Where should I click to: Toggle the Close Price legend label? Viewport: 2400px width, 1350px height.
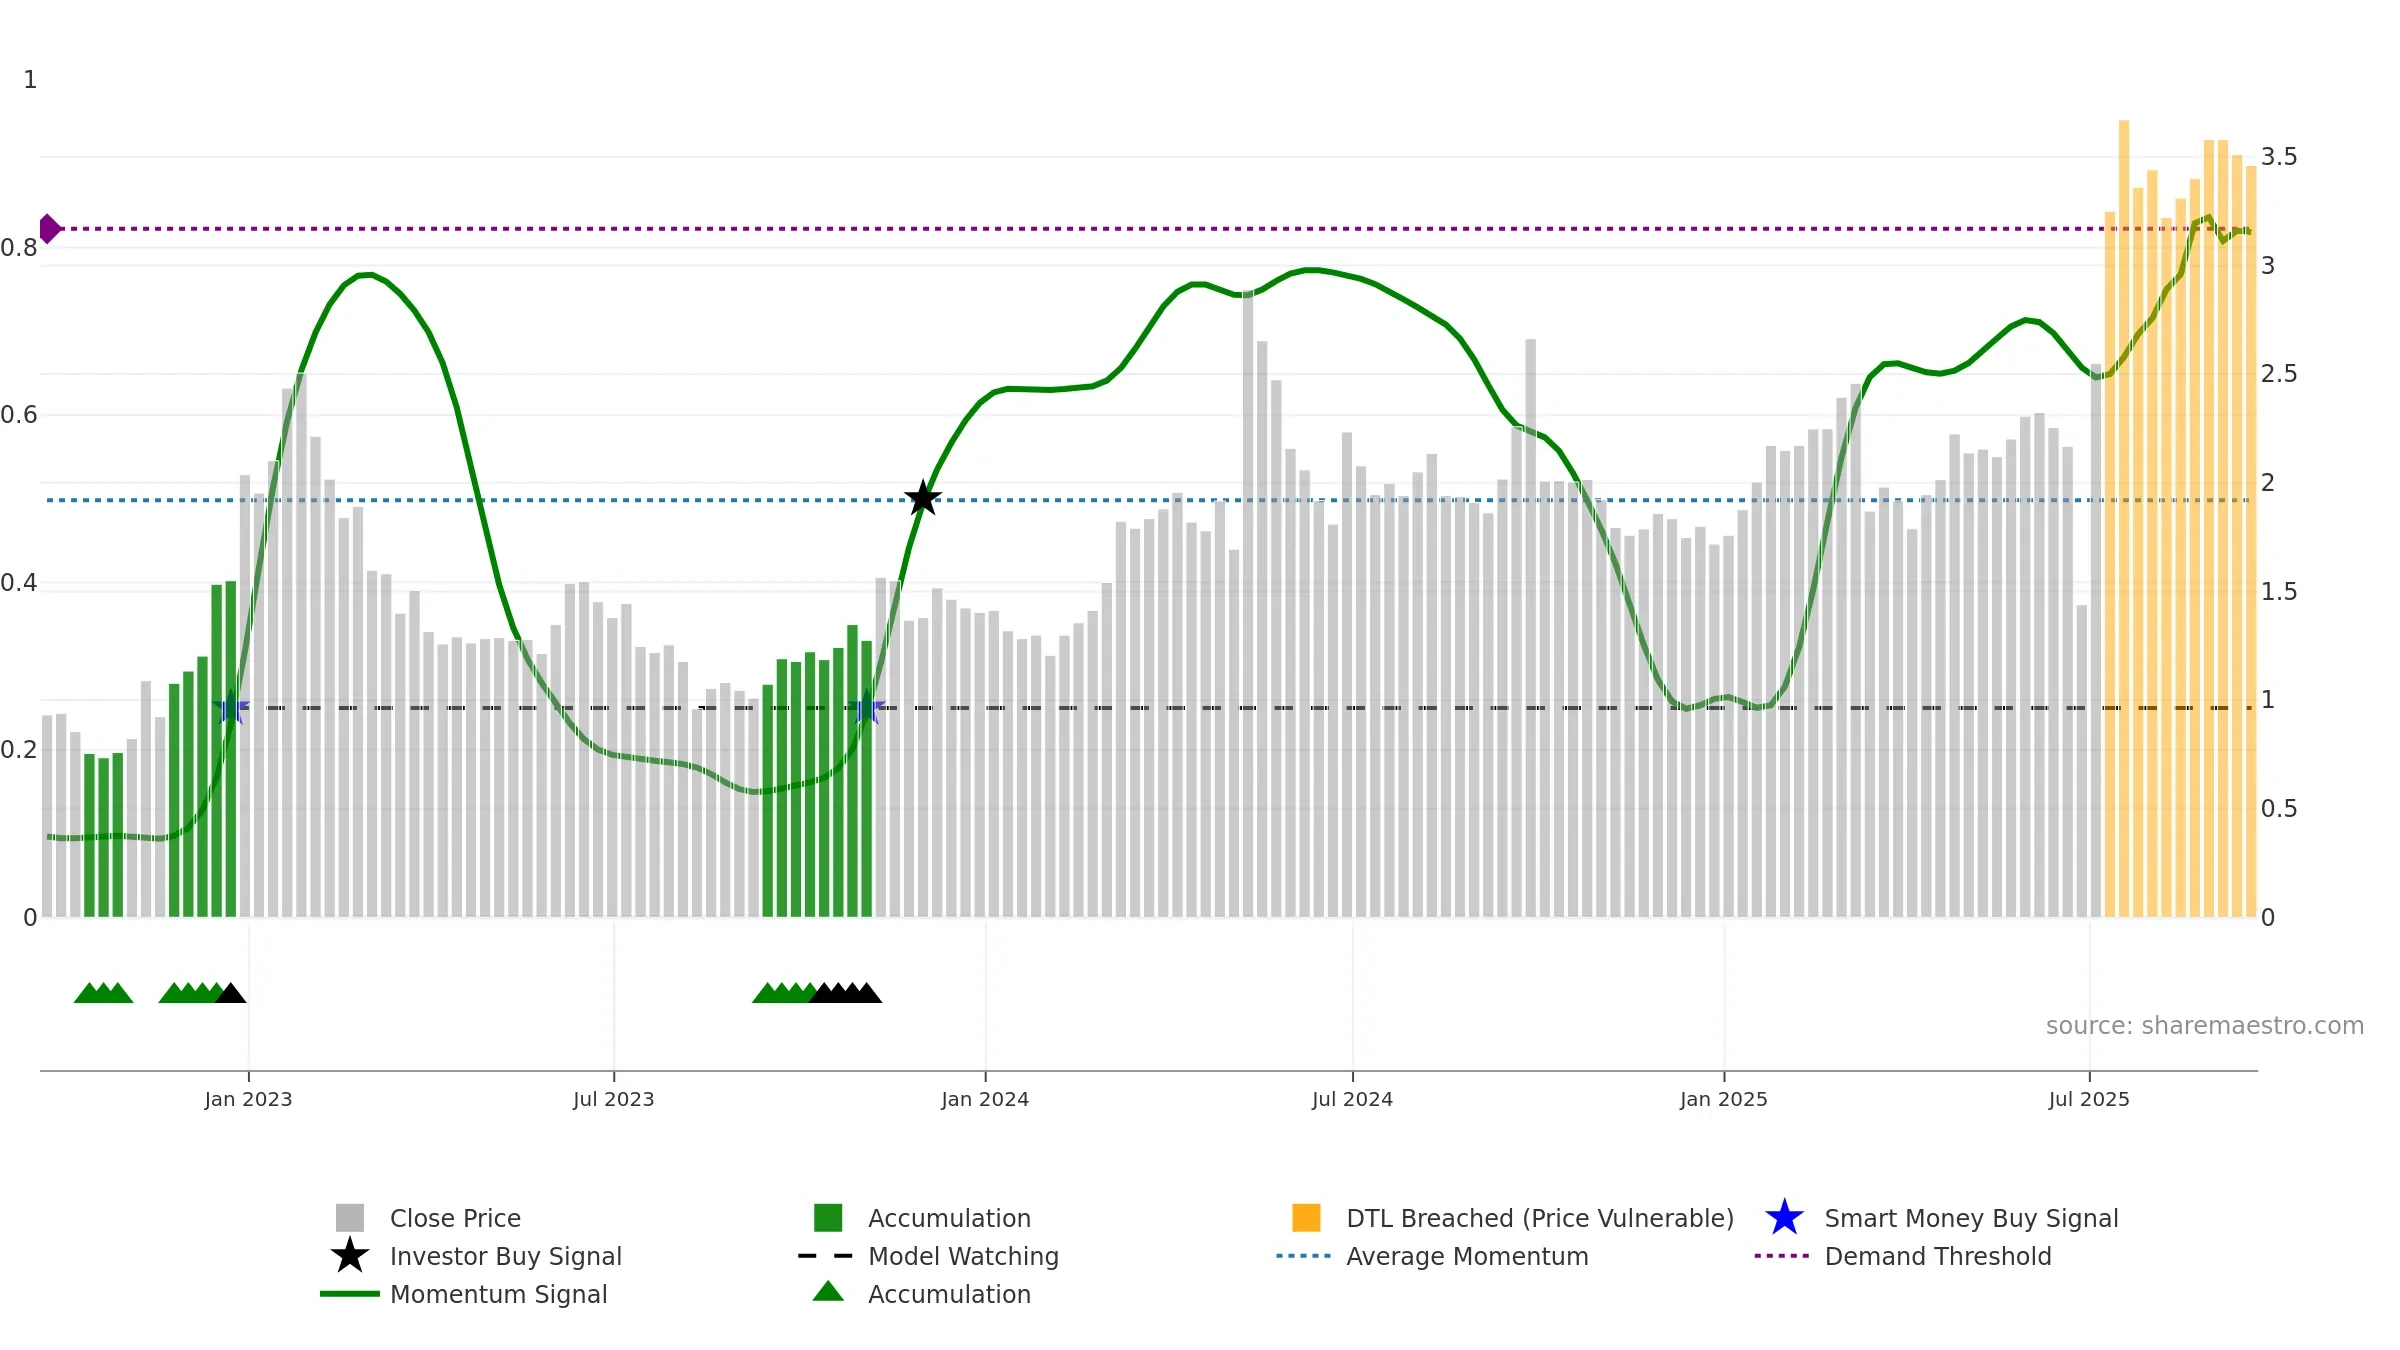[x=455, y=1218]
